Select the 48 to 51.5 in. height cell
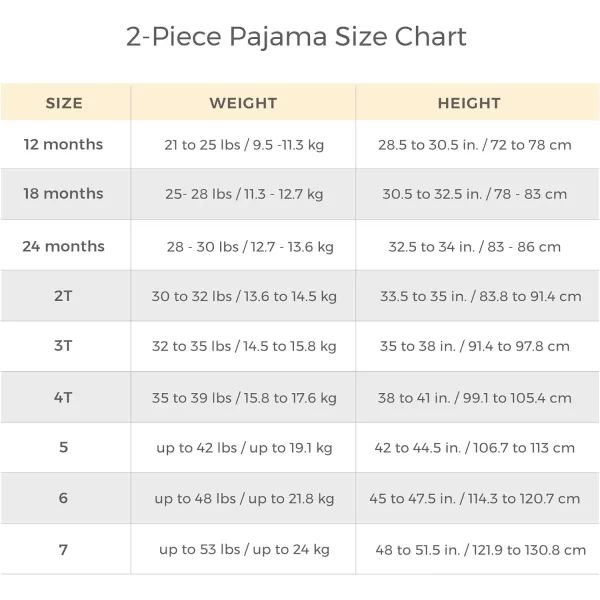600x600 pixels. tap(481, 550)
